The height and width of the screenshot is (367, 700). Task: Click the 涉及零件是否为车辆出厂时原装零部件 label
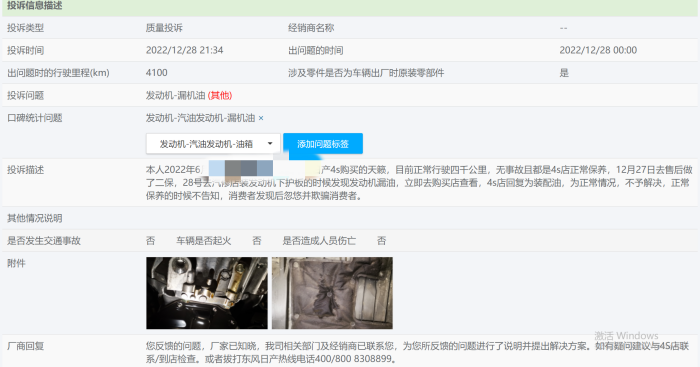366,73
